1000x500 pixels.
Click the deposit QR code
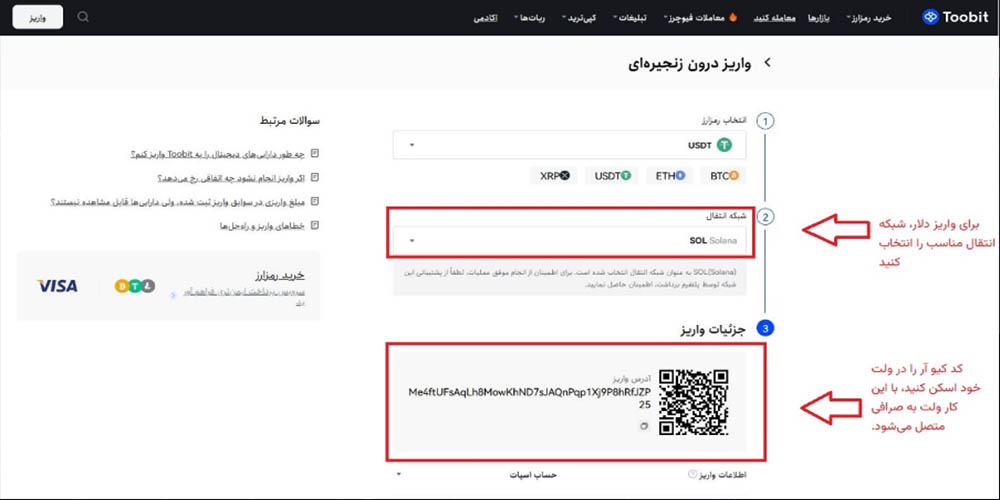point(693,402)
